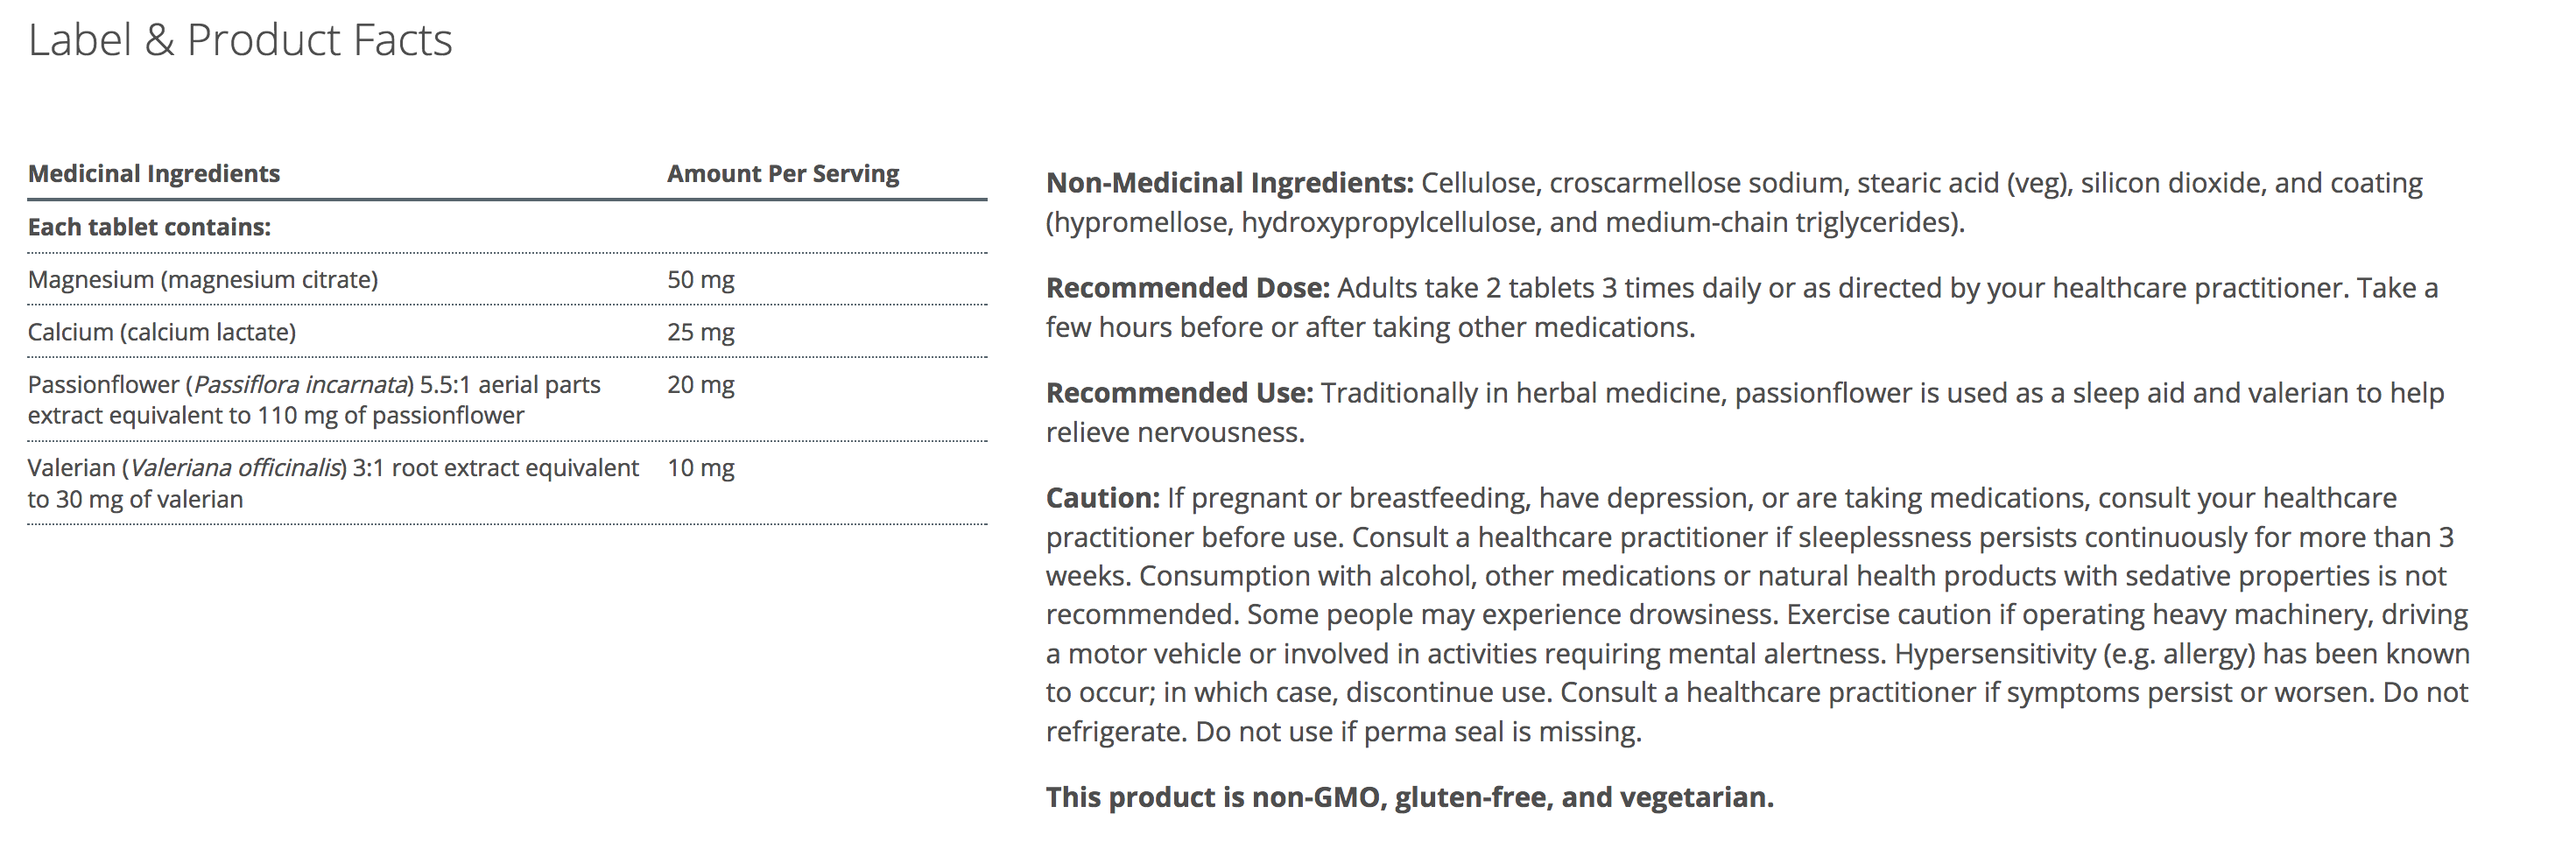The height and width of the screenshot is (856, 2576).
Task: Click the Label & Product Facts heading
Action: (x=240, y=41)
